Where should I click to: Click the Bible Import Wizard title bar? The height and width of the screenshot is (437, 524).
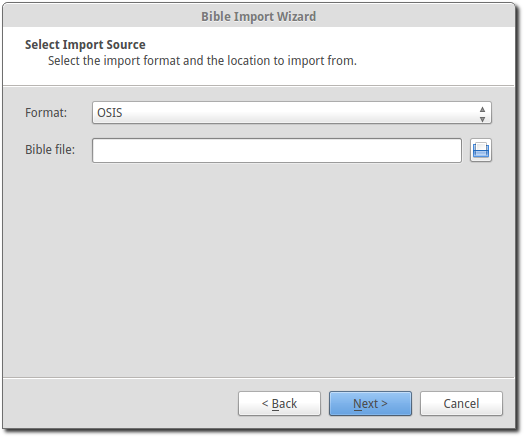click(259, 16)
